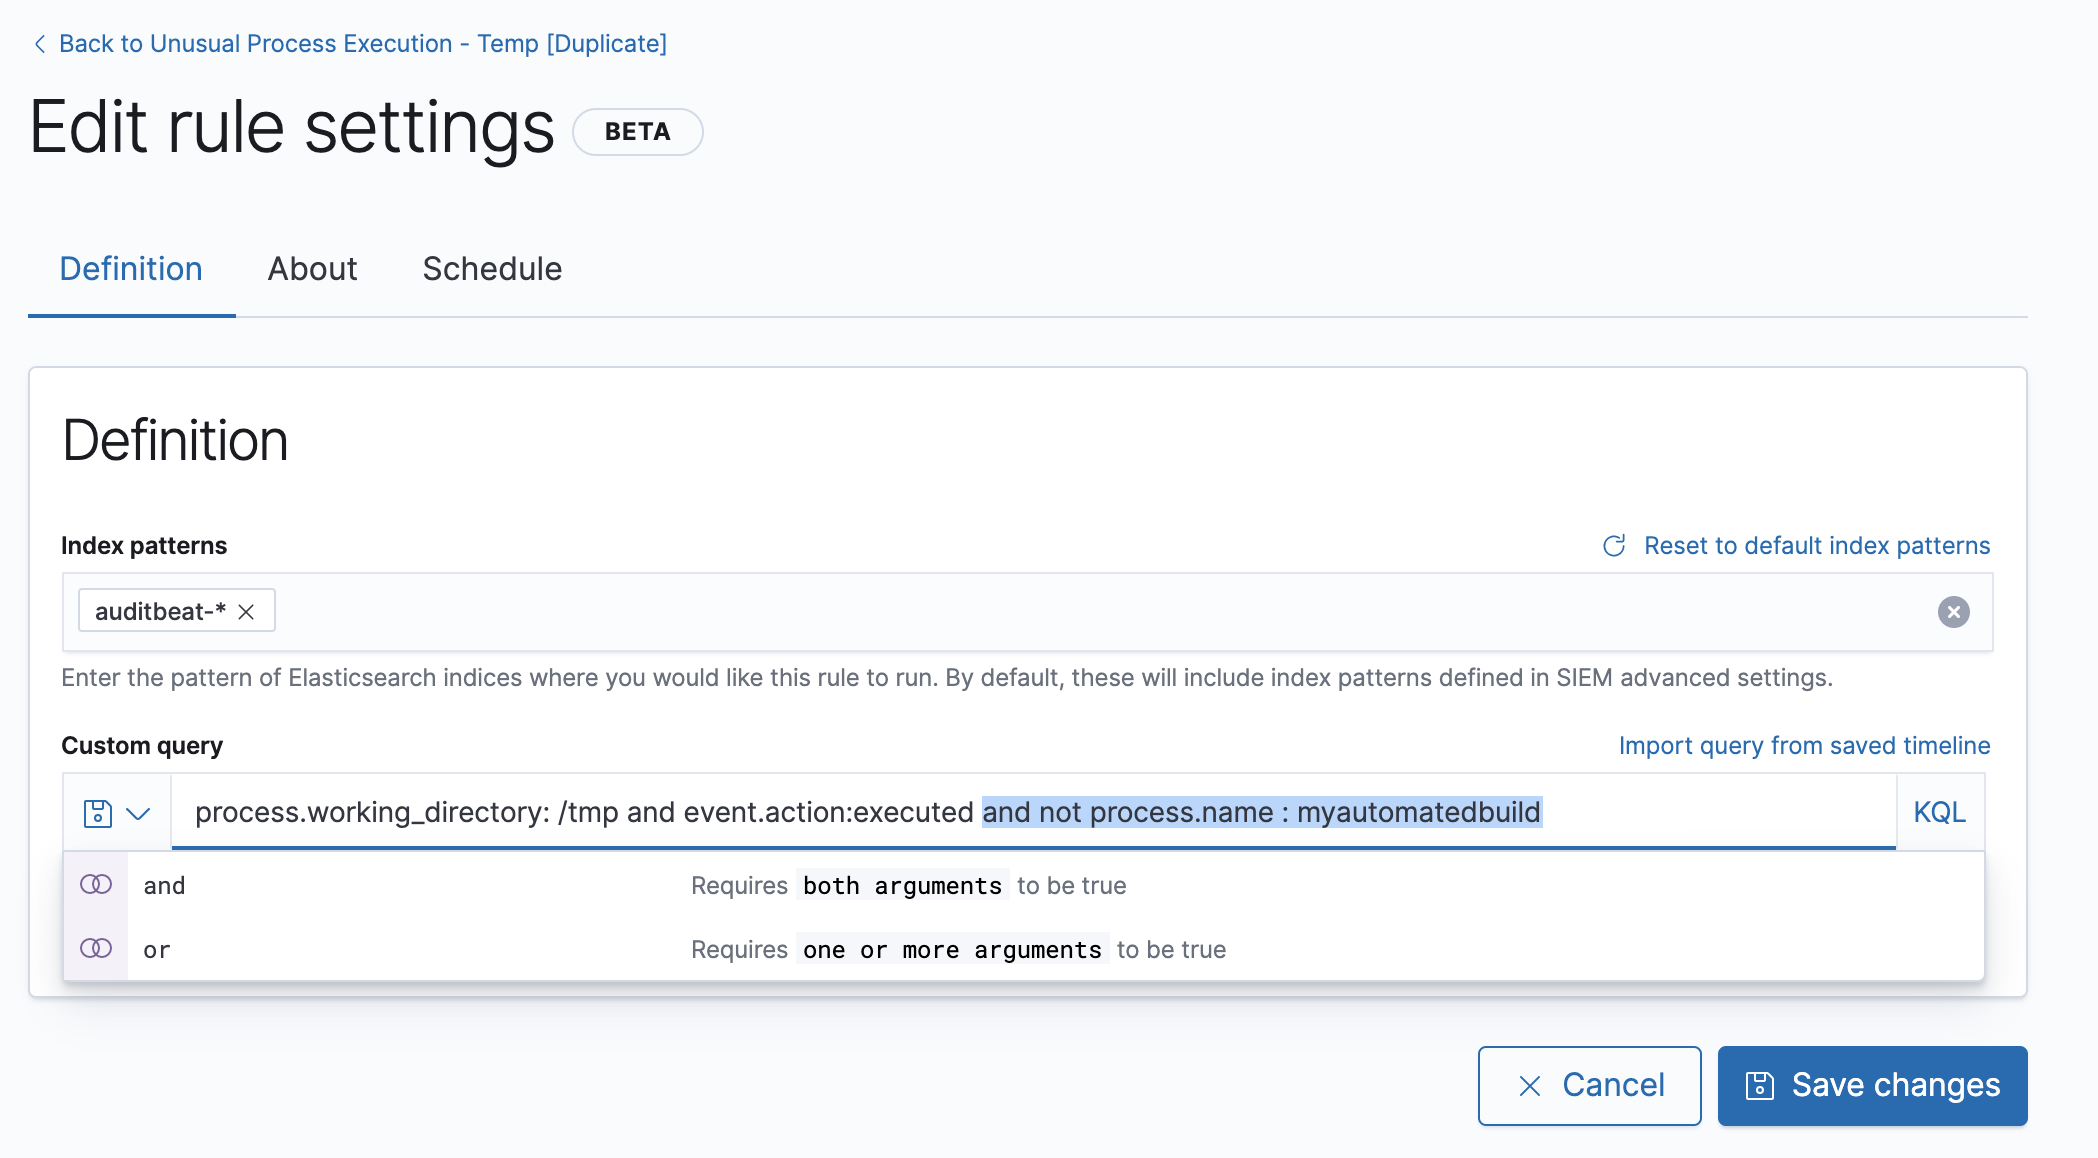The width and height of the screenshot is (2098, 1158).
Task: Clear all index patterns with circle X
Action: (1953, 612)
